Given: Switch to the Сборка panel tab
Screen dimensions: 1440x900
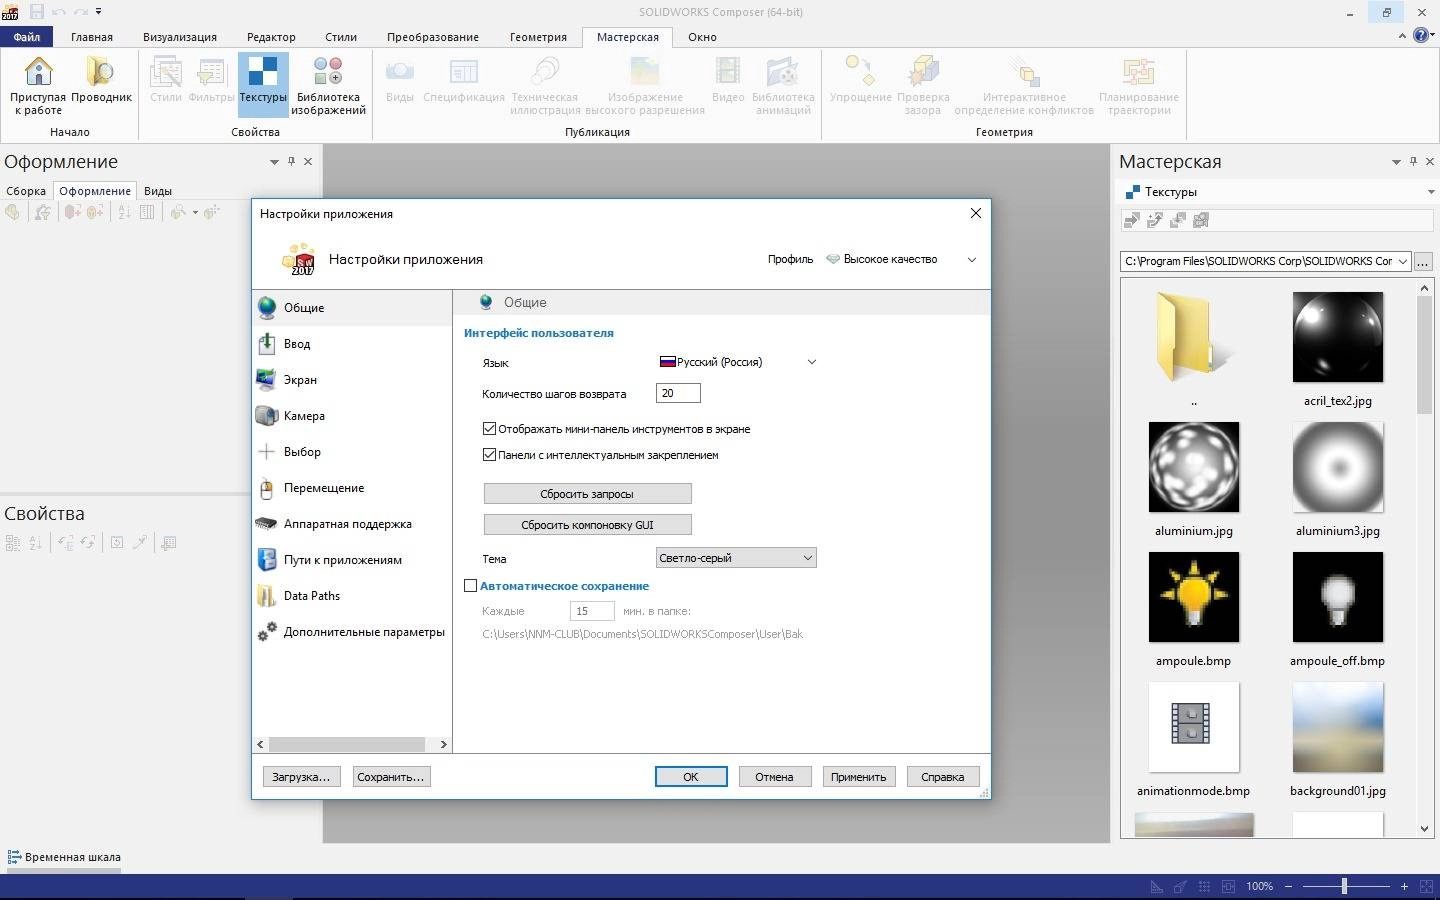Looking at the screenshot, I should (26, 191).
